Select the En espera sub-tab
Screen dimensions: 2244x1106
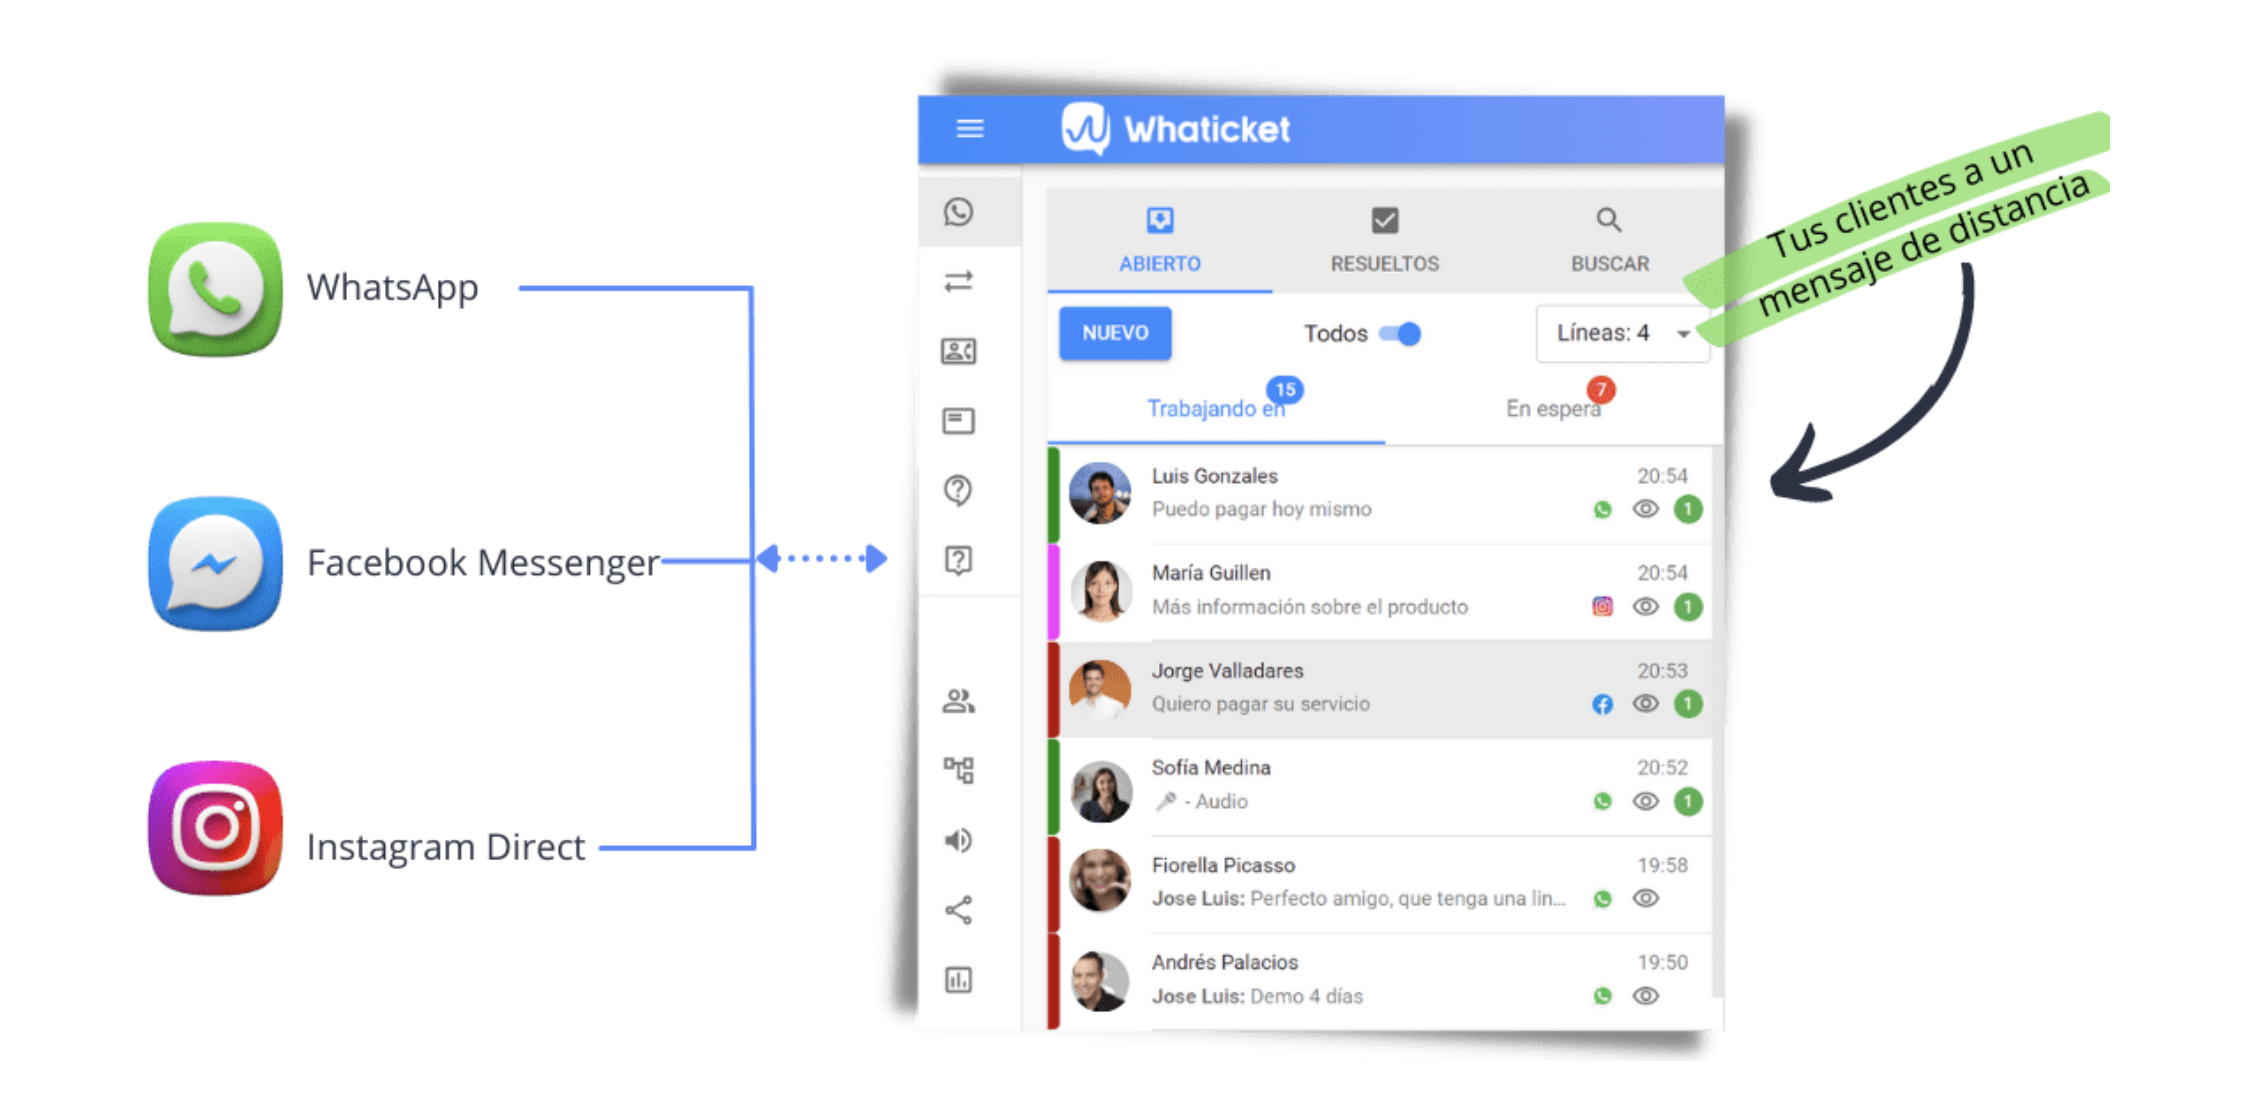tap(1552, 408)
